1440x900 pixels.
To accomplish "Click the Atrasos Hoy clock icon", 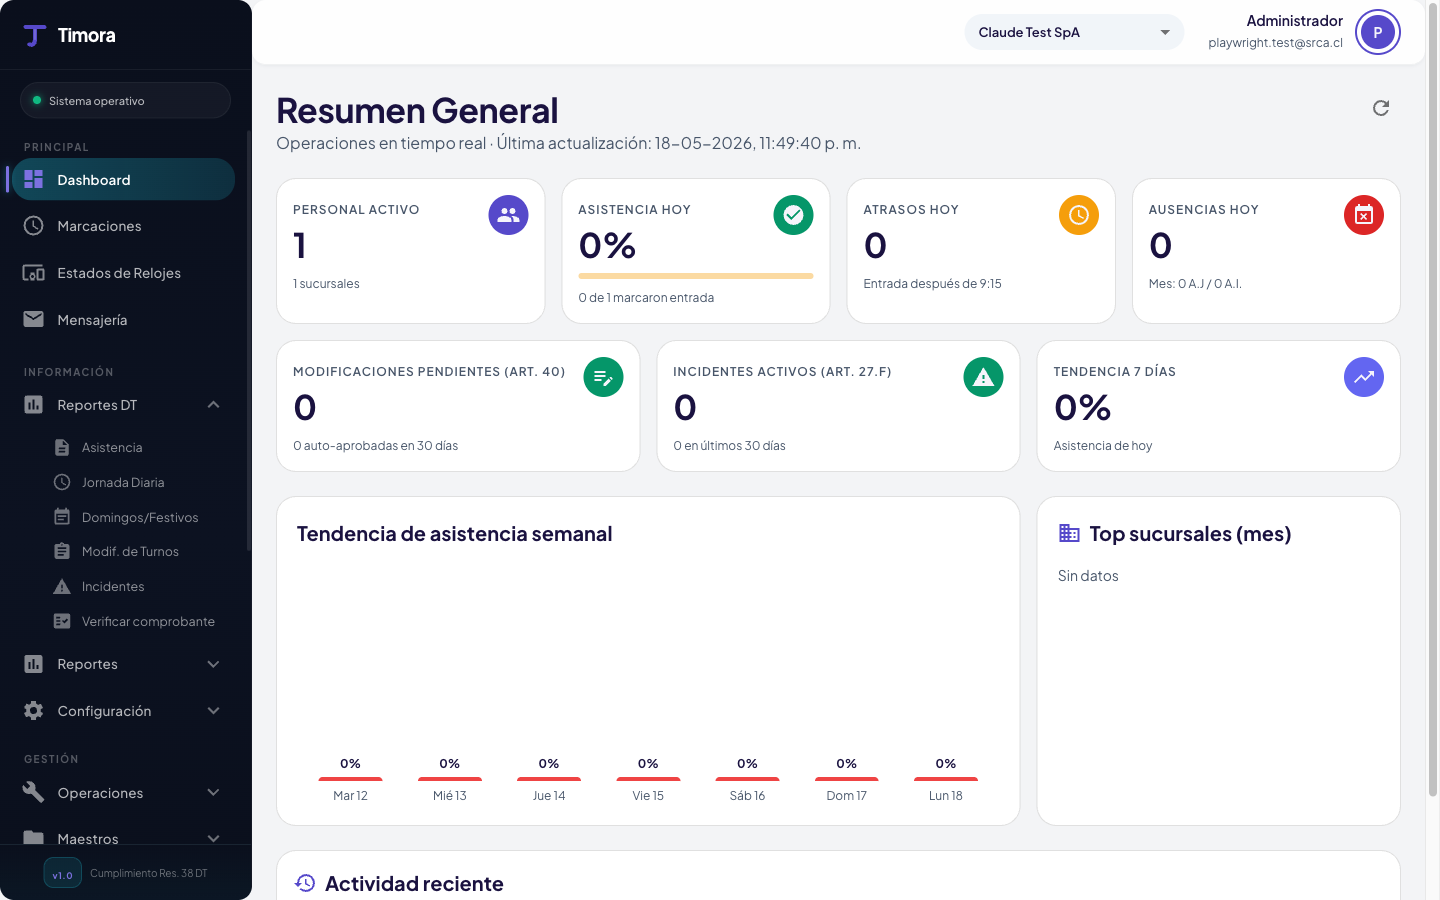I will point(1079,215).
